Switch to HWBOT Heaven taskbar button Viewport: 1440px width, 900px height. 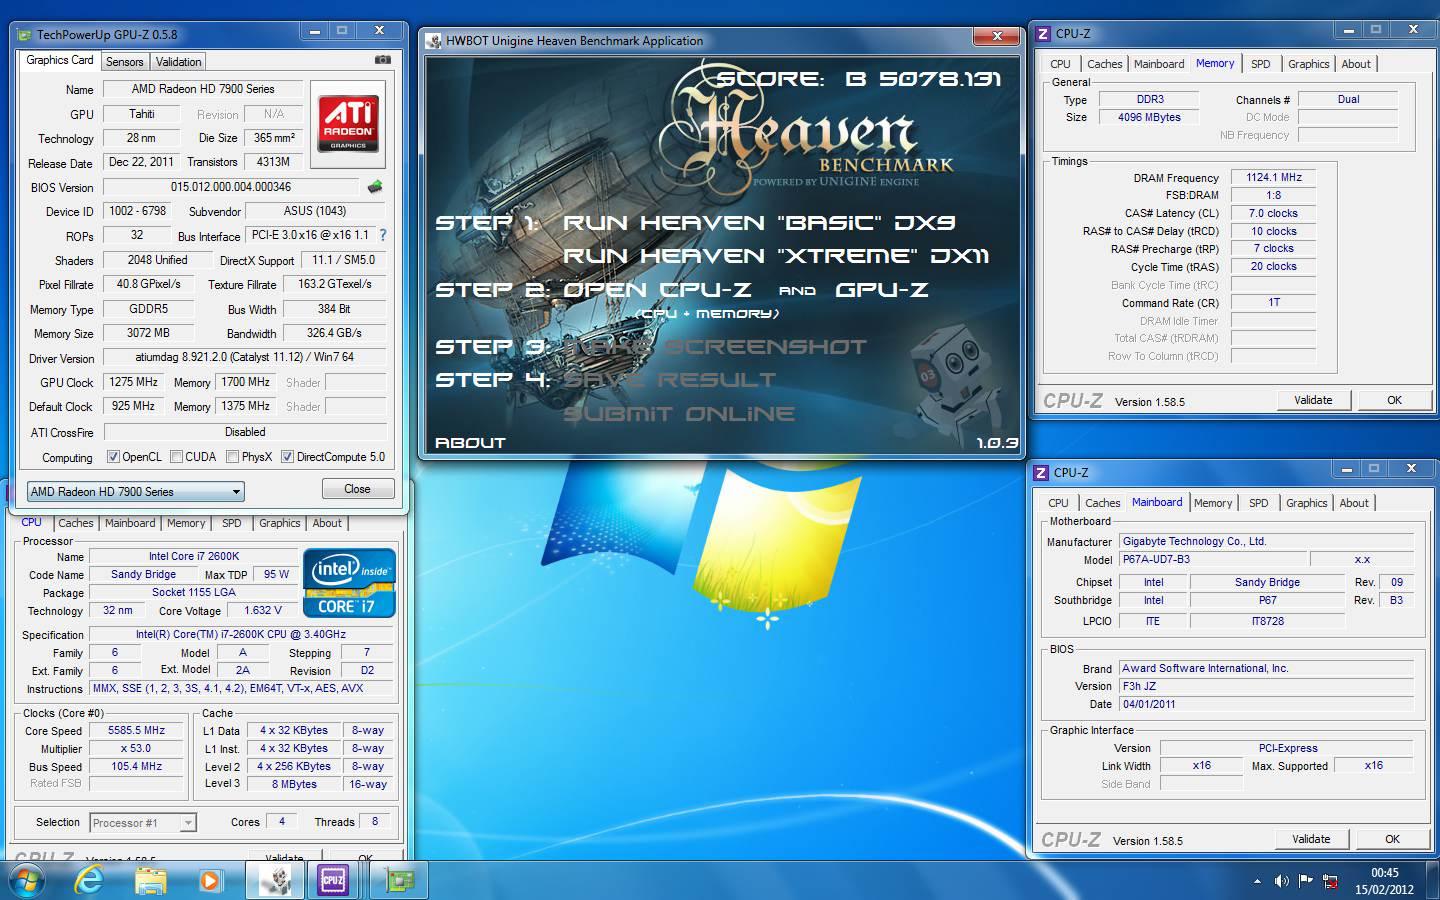(276, 880)
